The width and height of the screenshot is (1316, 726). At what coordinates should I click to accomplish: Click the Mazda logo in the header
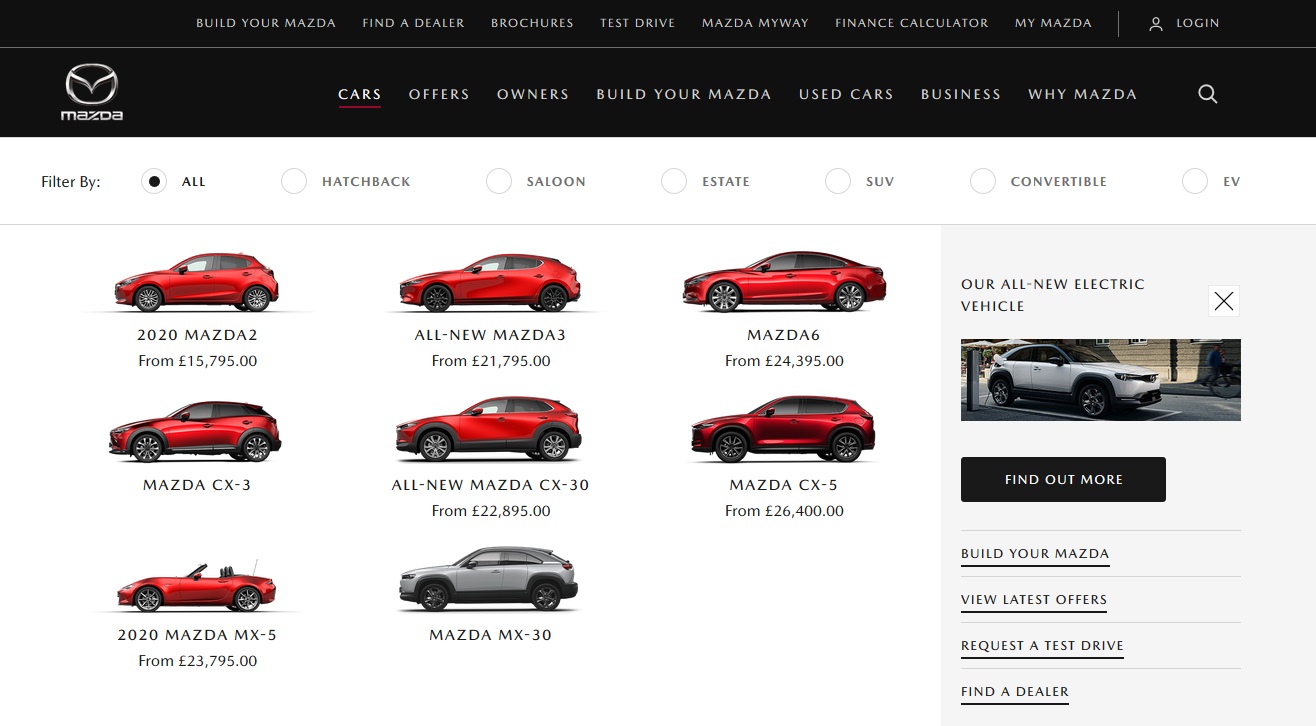tap(92, 92)
